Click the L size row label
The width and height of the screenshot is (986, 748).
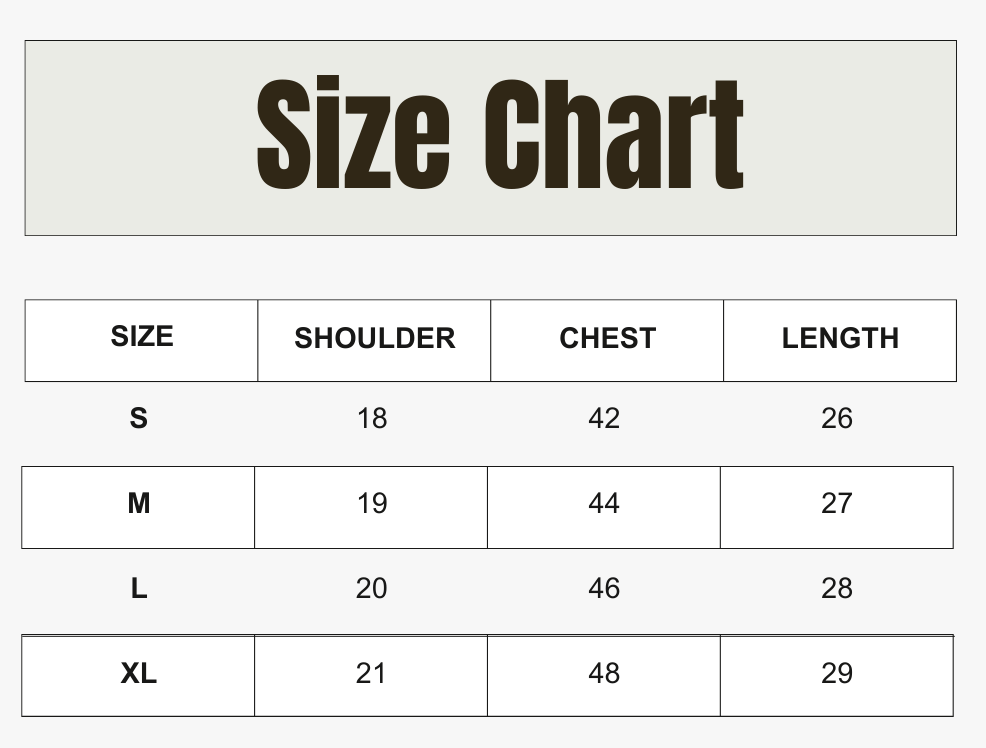(x=138, y=589)
